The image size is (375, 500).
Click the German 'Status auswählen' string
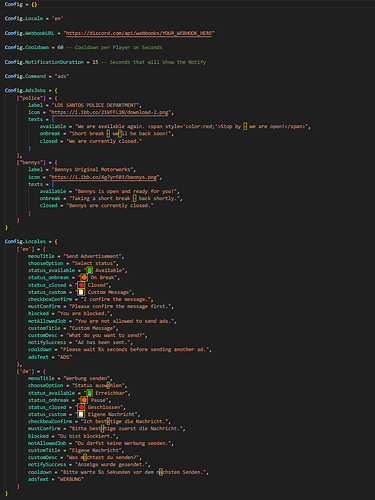[100, 386]
